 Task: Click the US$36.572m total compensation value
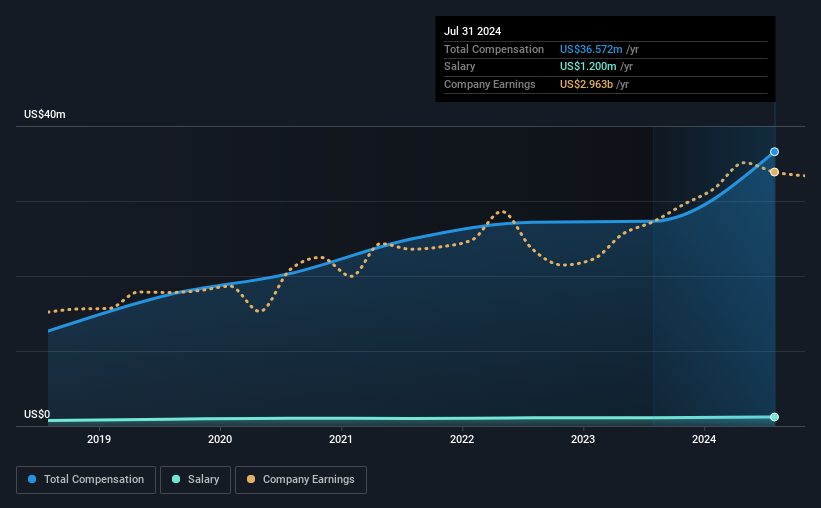[x=591, y=49]
